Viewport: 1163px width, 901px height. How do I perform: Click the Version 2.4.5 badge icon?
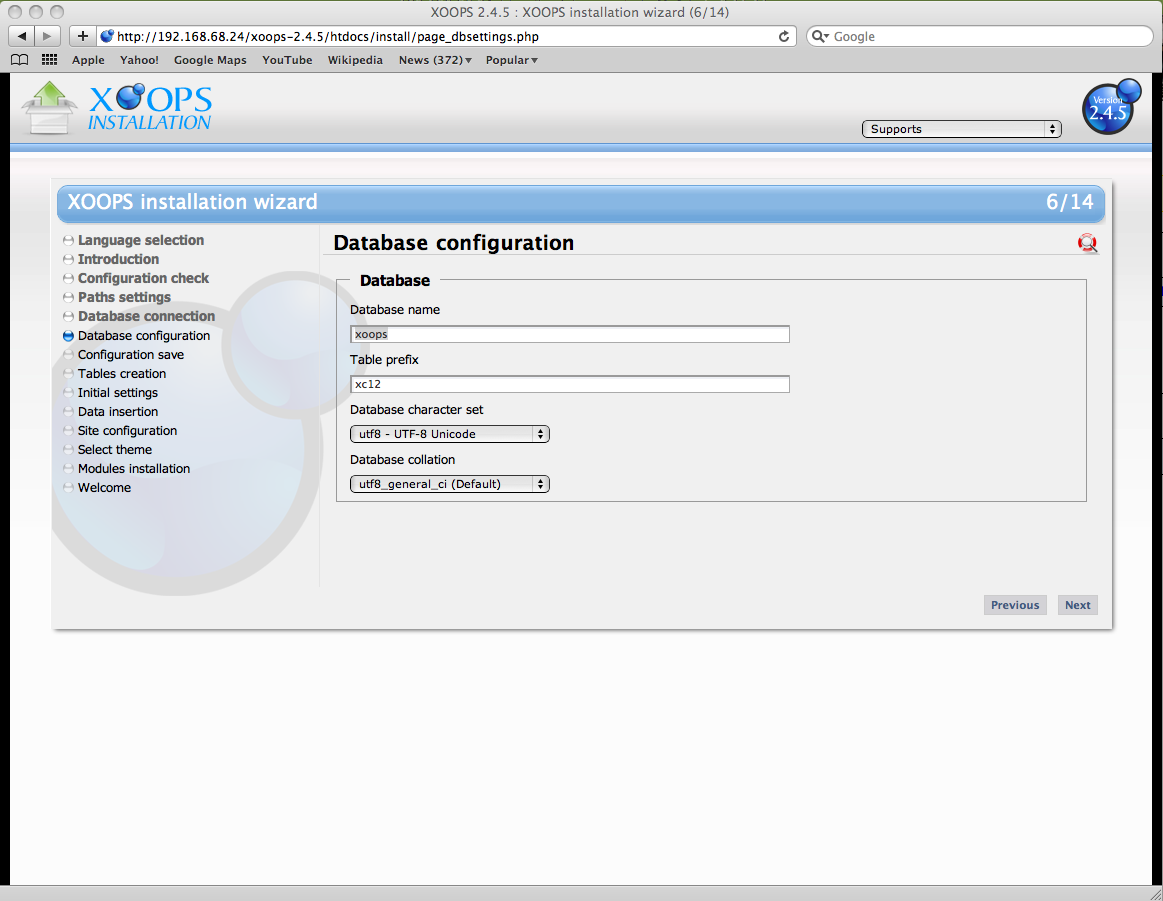[1110, 108]
